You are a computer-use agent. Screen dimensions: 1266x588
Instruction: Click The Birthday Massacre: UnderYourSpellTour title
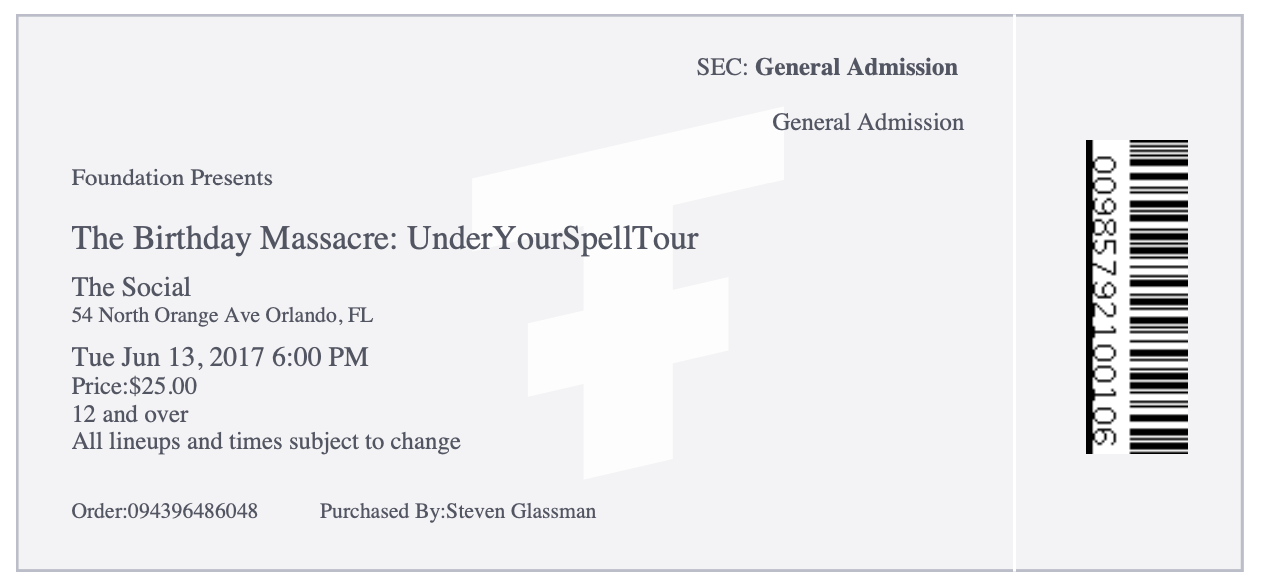pos(385,239)
